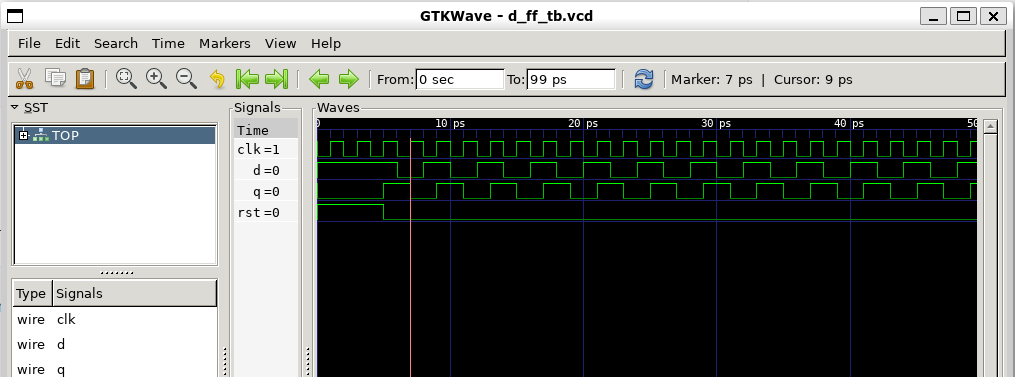Image resolution: width=1015 pixels, height=377 pixels.
Task: Click the Zoom In magnifier icon
Action: (x=156, y=79)
